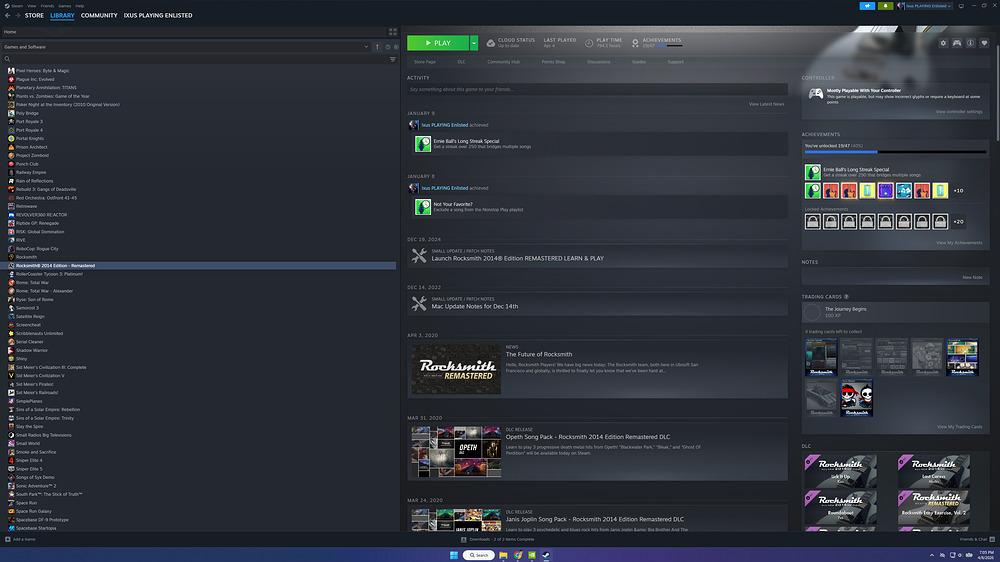Toggle sort order arrow in library sidebar
Screen dimensions: 1000x562
click(377, 47)
